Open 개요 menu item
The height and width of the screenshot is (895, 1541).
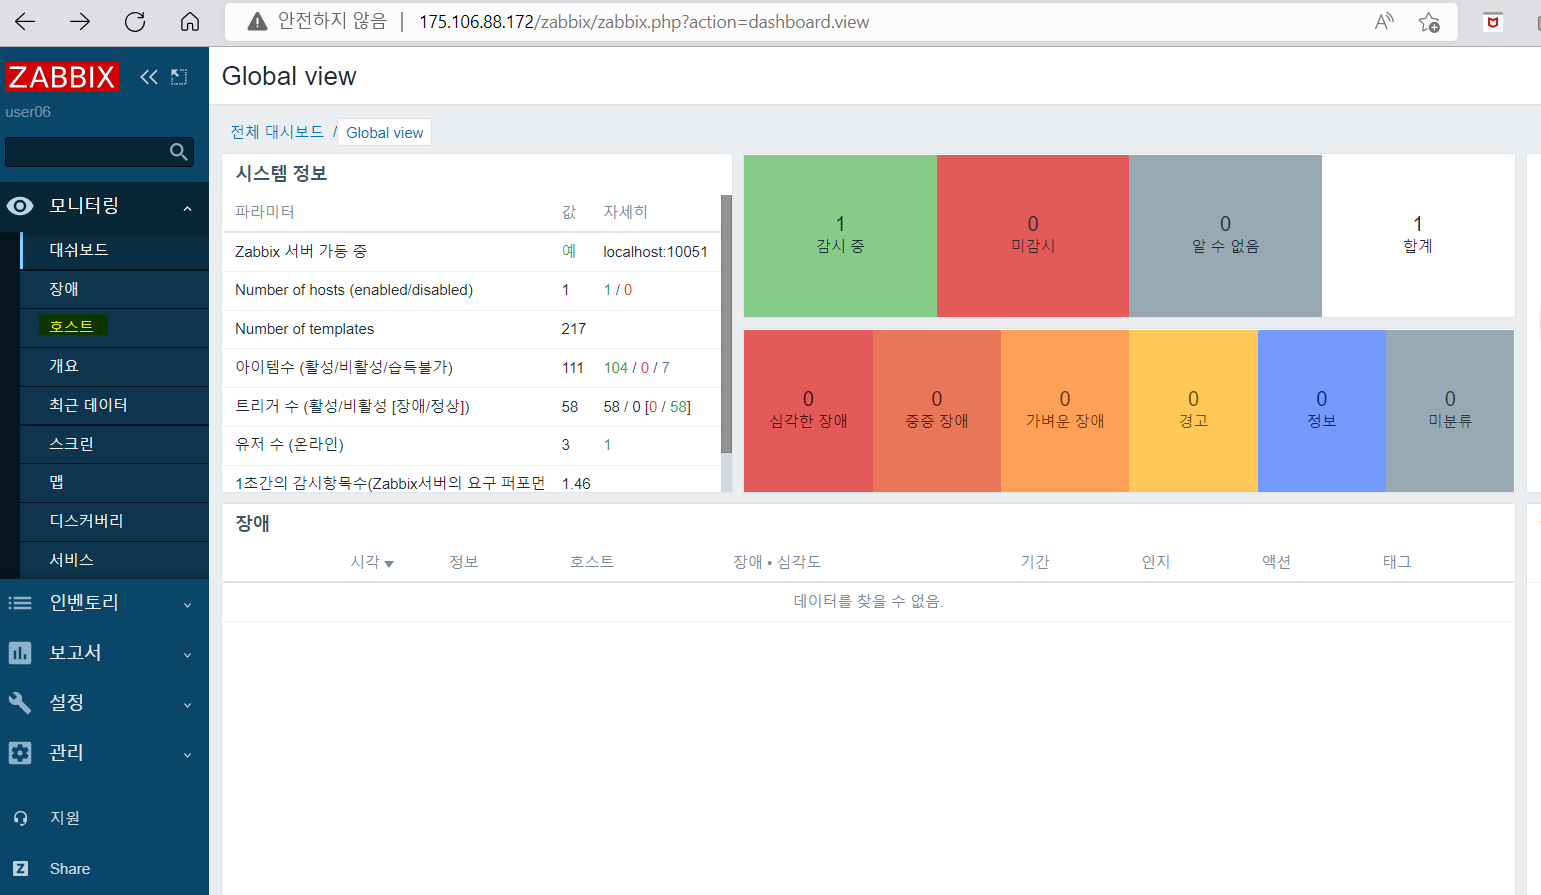[114, 366]
